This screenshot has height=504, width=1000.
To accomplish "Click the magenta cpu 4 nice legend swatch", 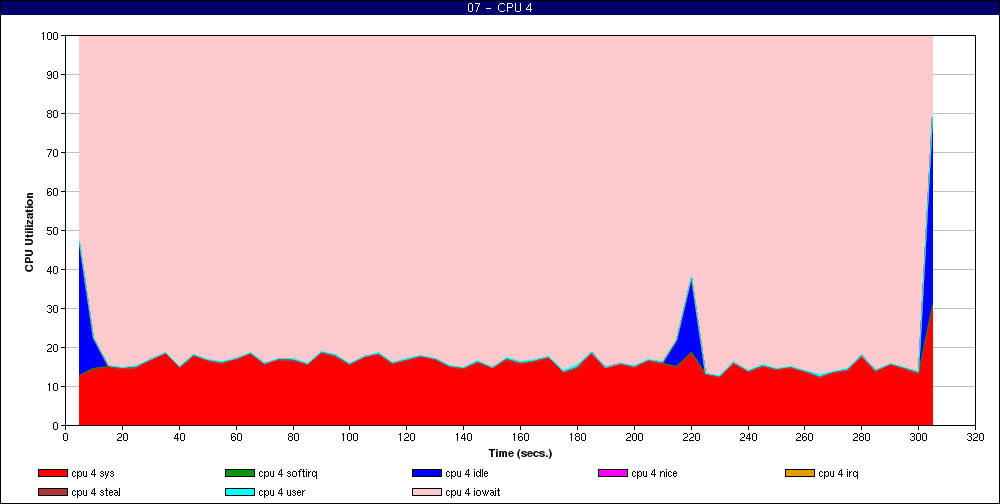I will [x=613, y=473].
